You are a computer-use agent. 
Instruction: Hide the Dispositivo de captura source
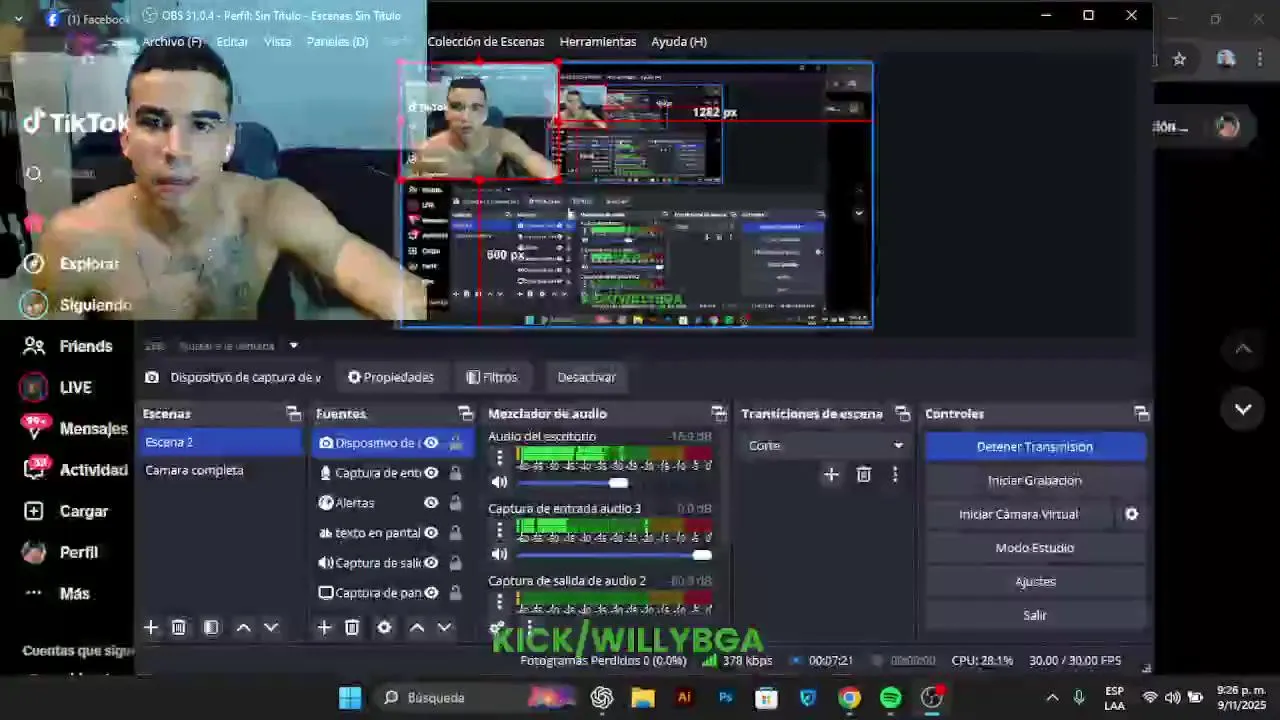coord(431,443)
